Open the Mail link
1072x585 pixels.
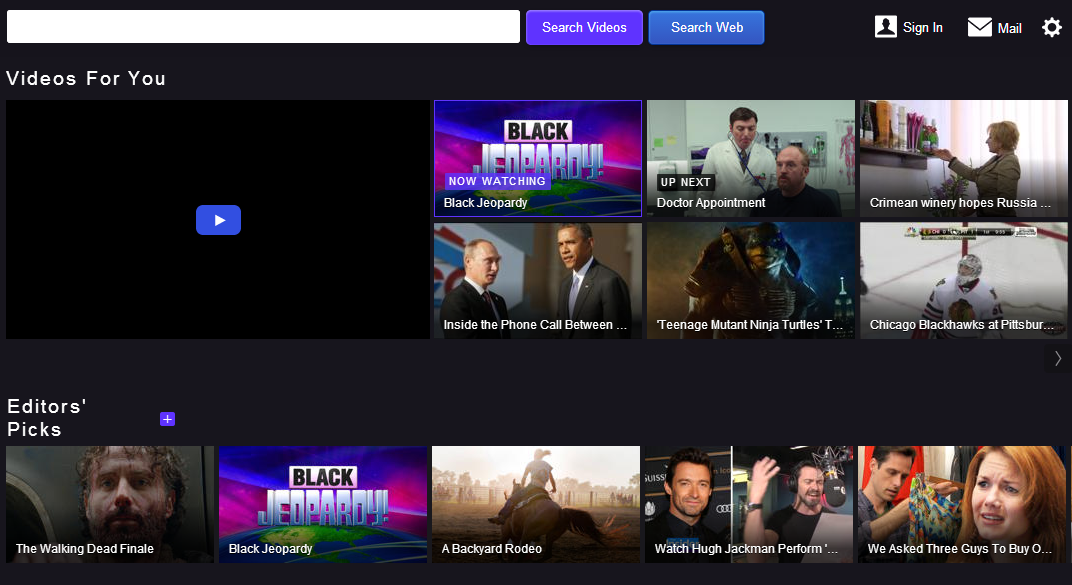[1009, 28]
